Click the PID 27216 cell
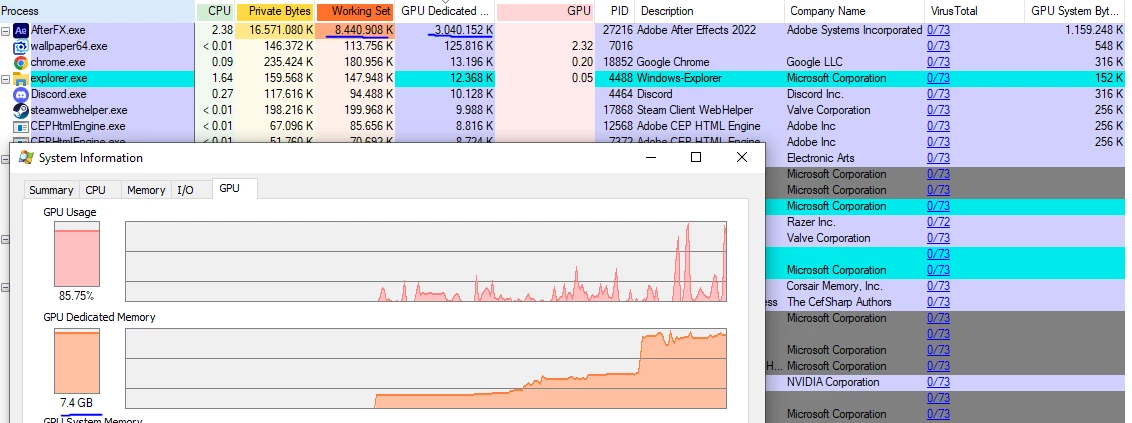 coord(617,30)
